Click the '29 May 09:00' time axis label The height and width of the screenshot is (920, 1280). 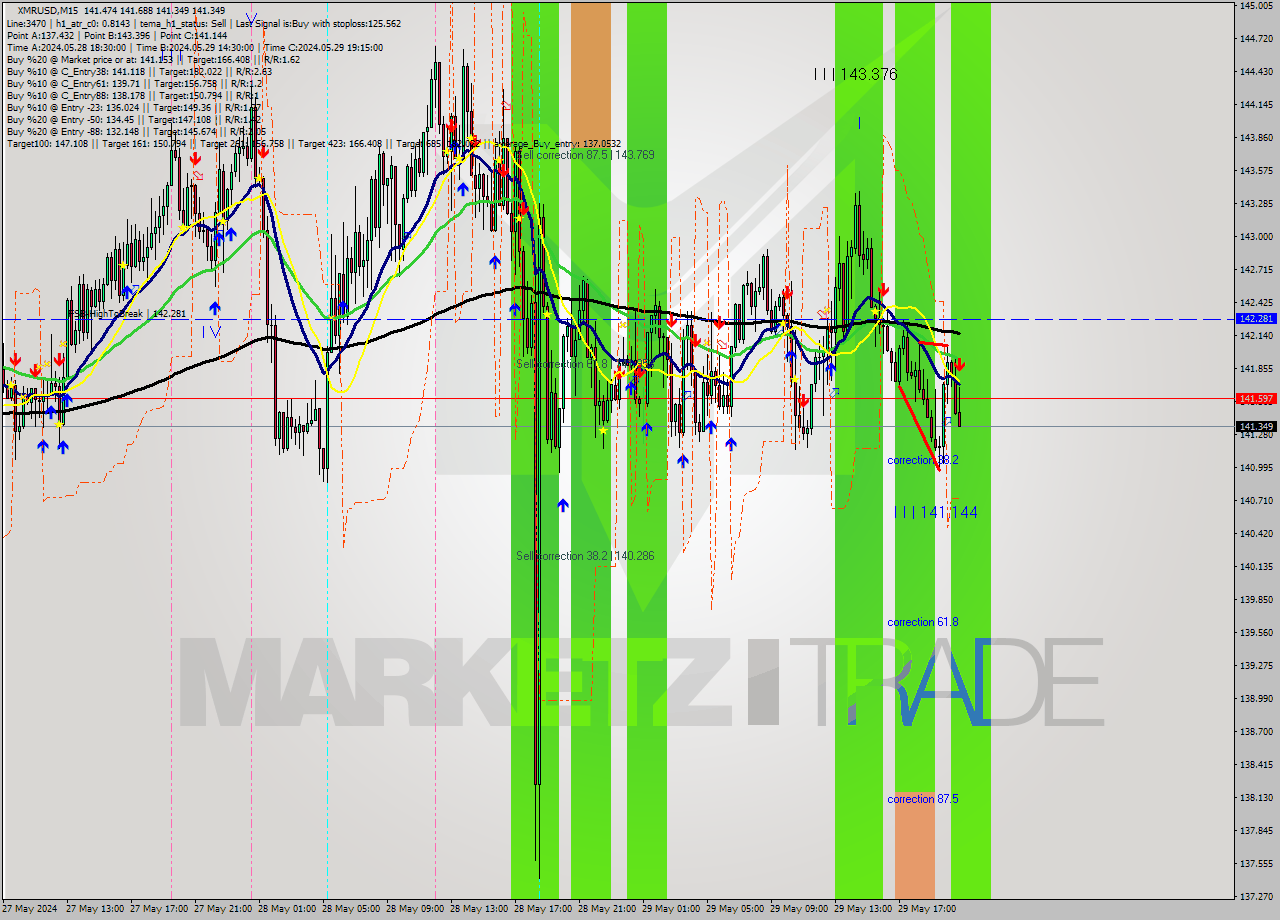click(x=799, y=909)
